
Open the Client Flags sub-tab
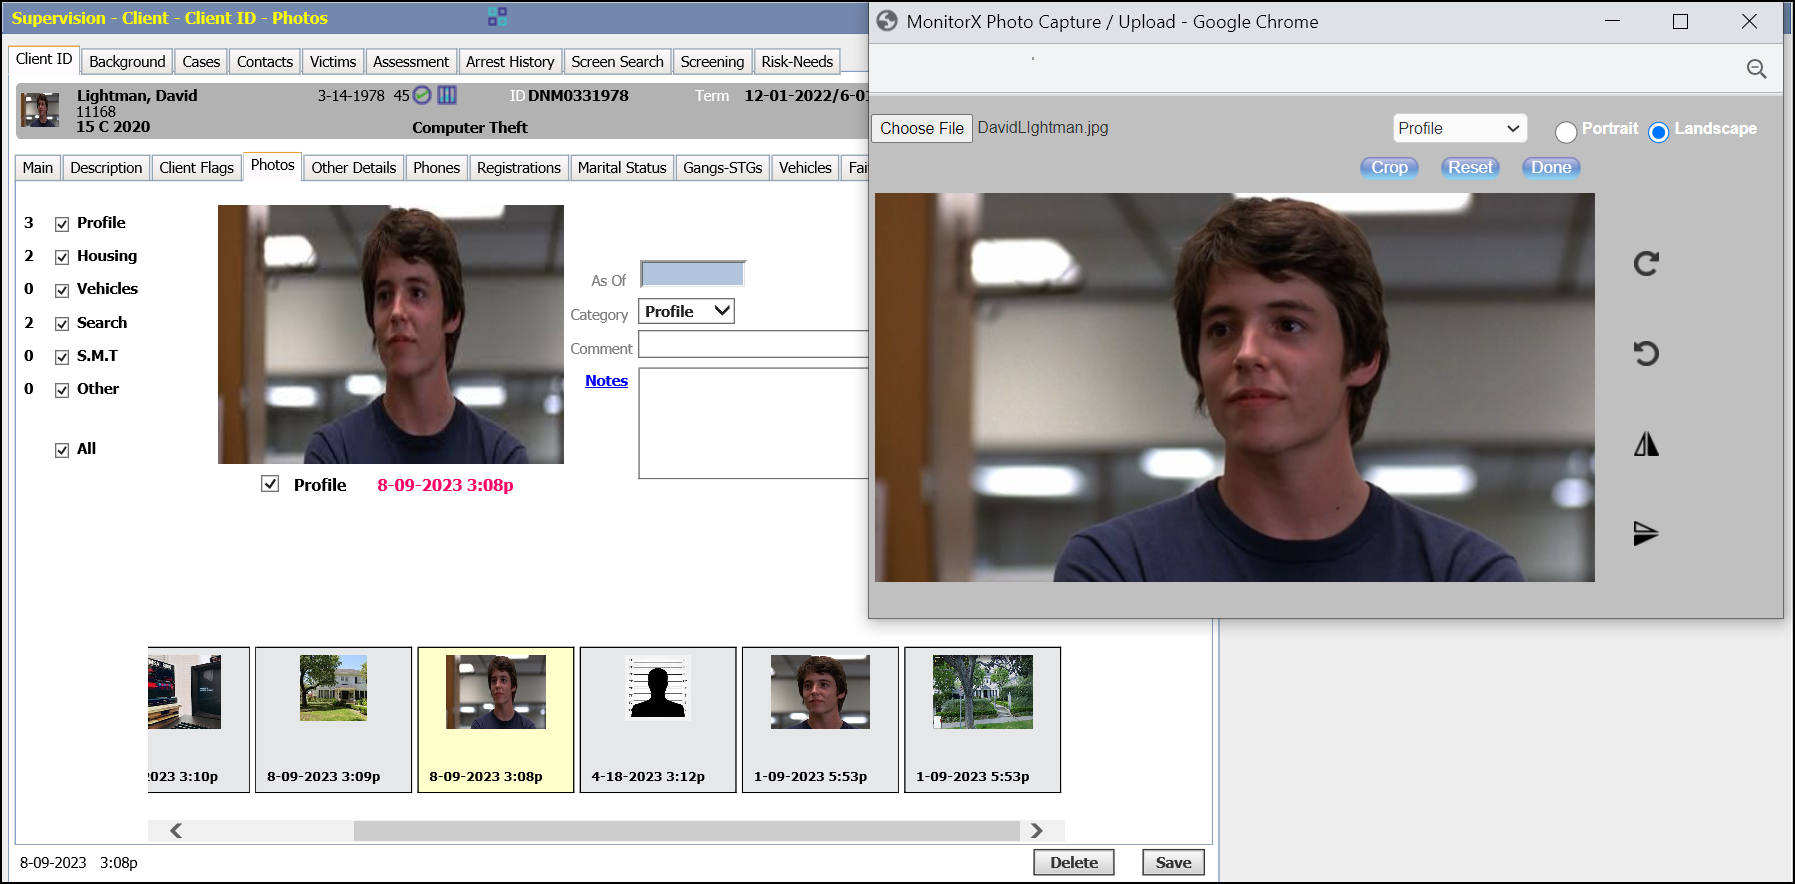coord(196,167)
